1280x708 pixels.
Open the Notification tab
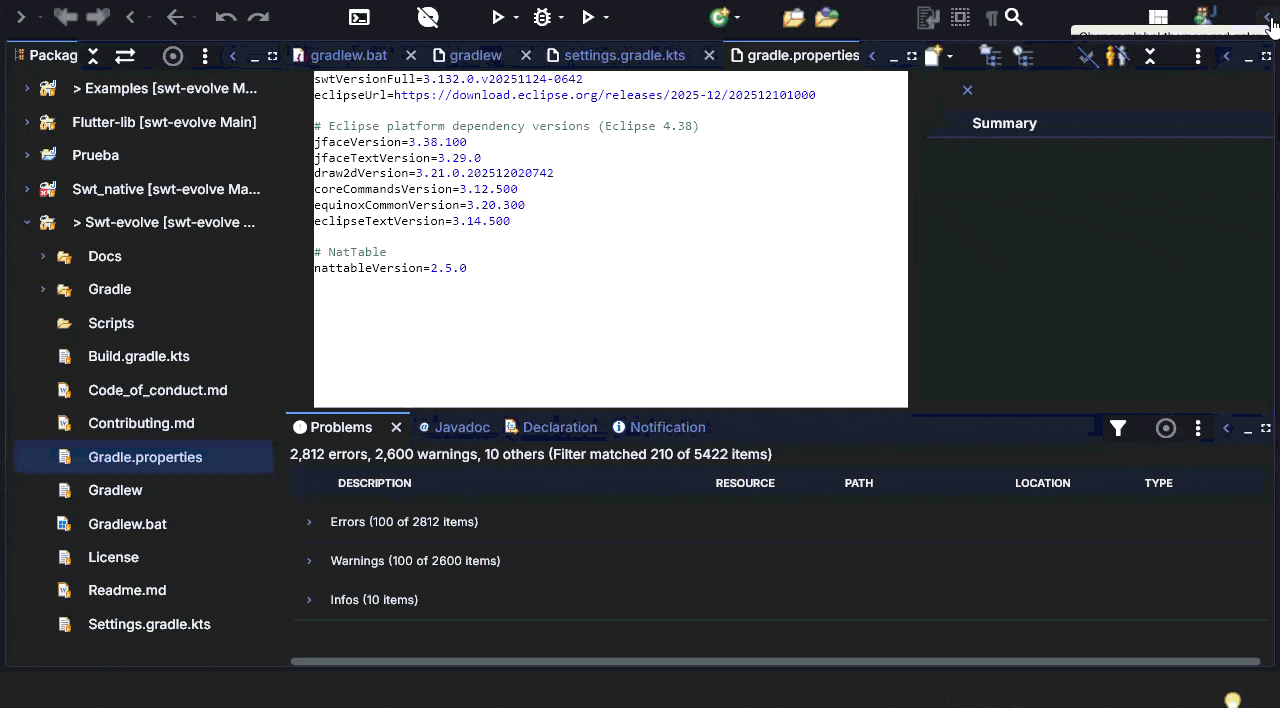tap(659, 427)
